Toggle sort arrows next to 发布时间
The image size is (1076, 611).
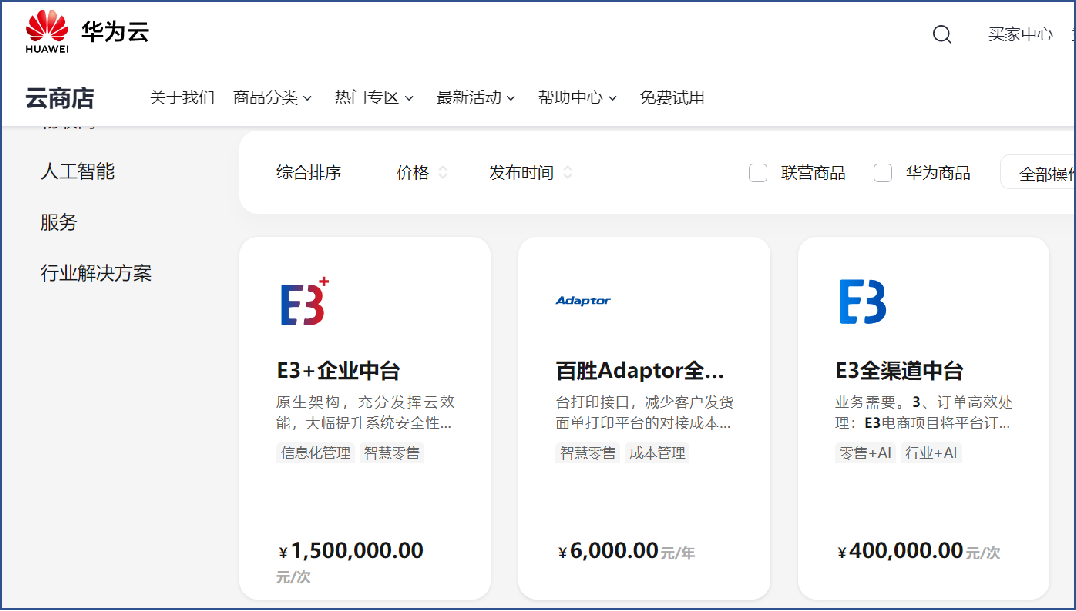click(568, 172)
